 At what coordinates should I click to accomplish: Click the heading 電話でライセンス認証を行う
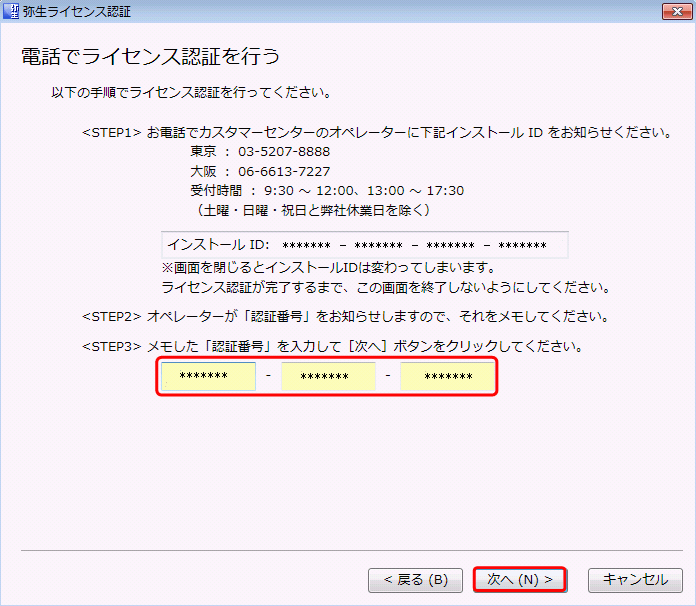click(x=150, y=56)
